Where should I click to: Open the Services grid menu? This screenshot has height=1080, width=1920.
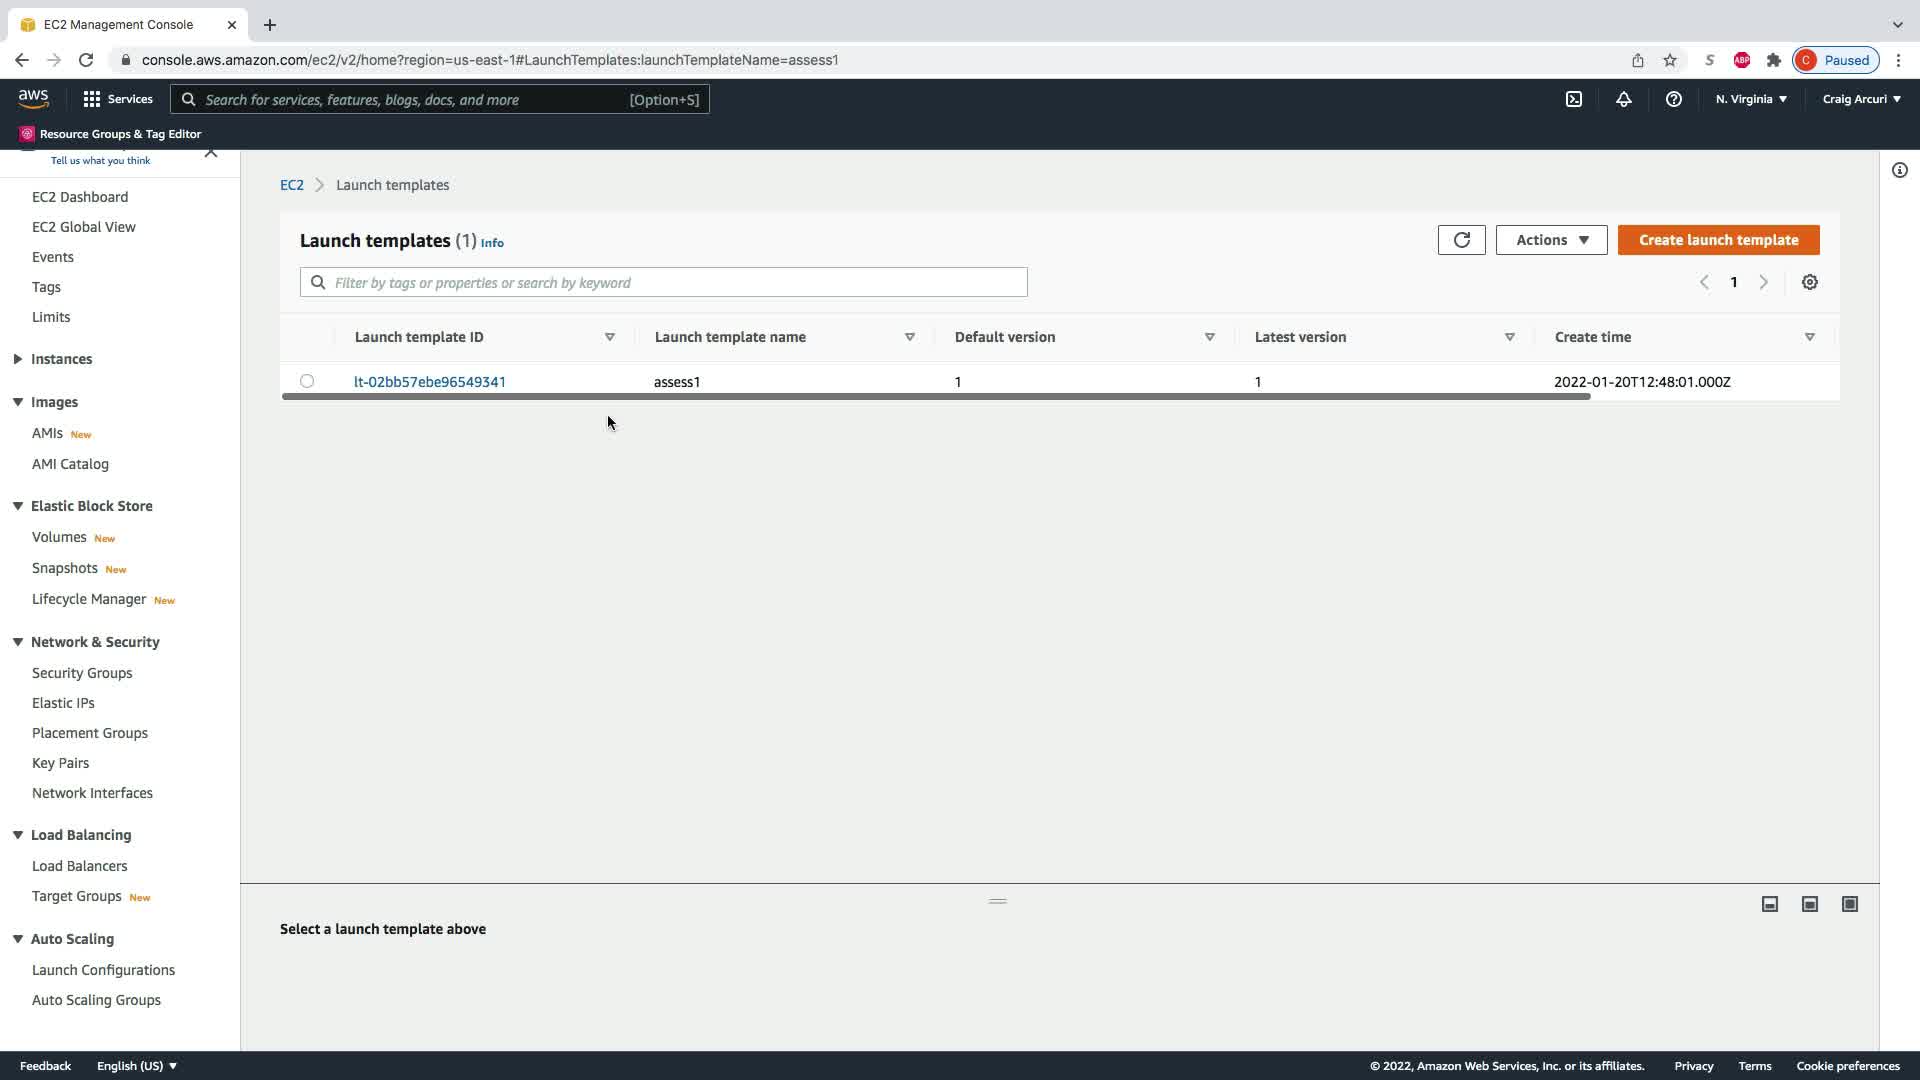pyautogui.click(x=117, y=99)
